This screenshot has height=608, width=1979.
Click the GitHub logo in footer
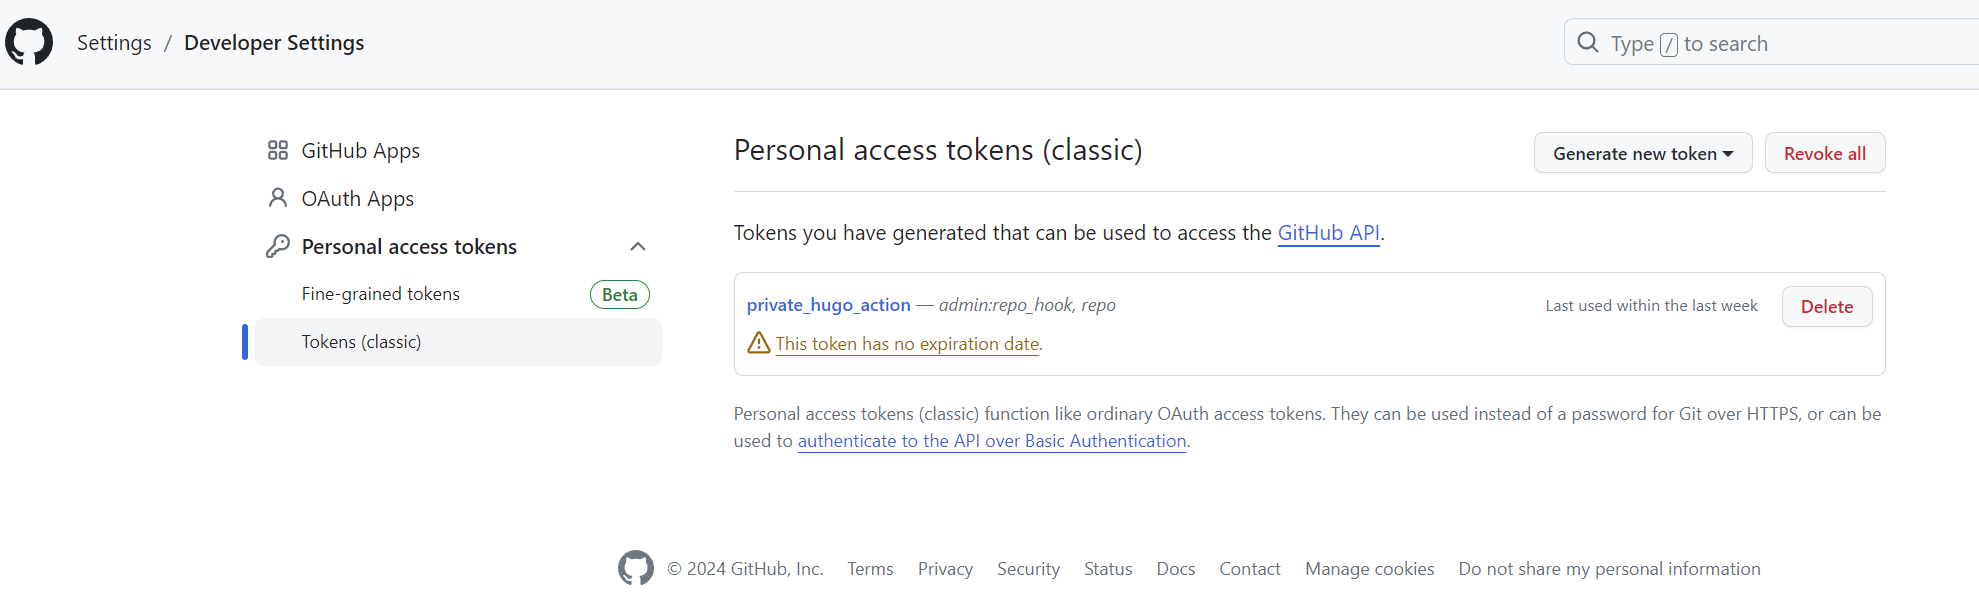(x=636, y=568)
